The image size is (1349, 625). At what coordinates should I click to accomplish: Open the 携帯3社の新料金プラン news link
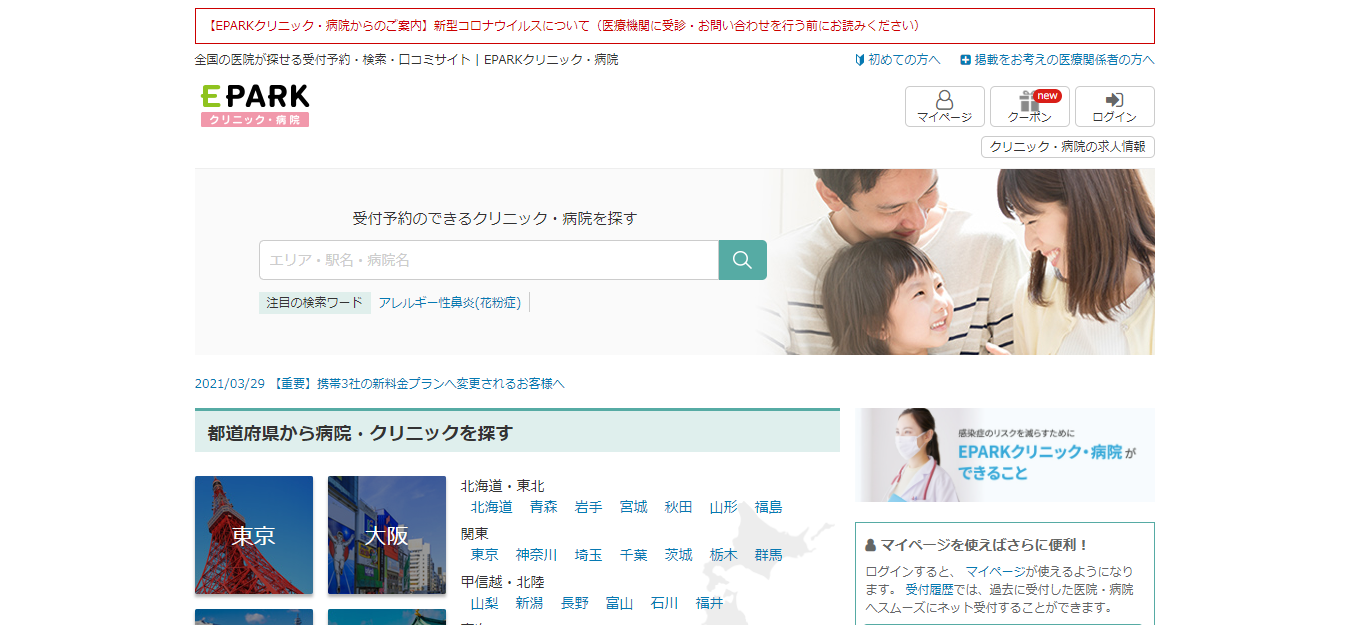(x=440, y=384)
